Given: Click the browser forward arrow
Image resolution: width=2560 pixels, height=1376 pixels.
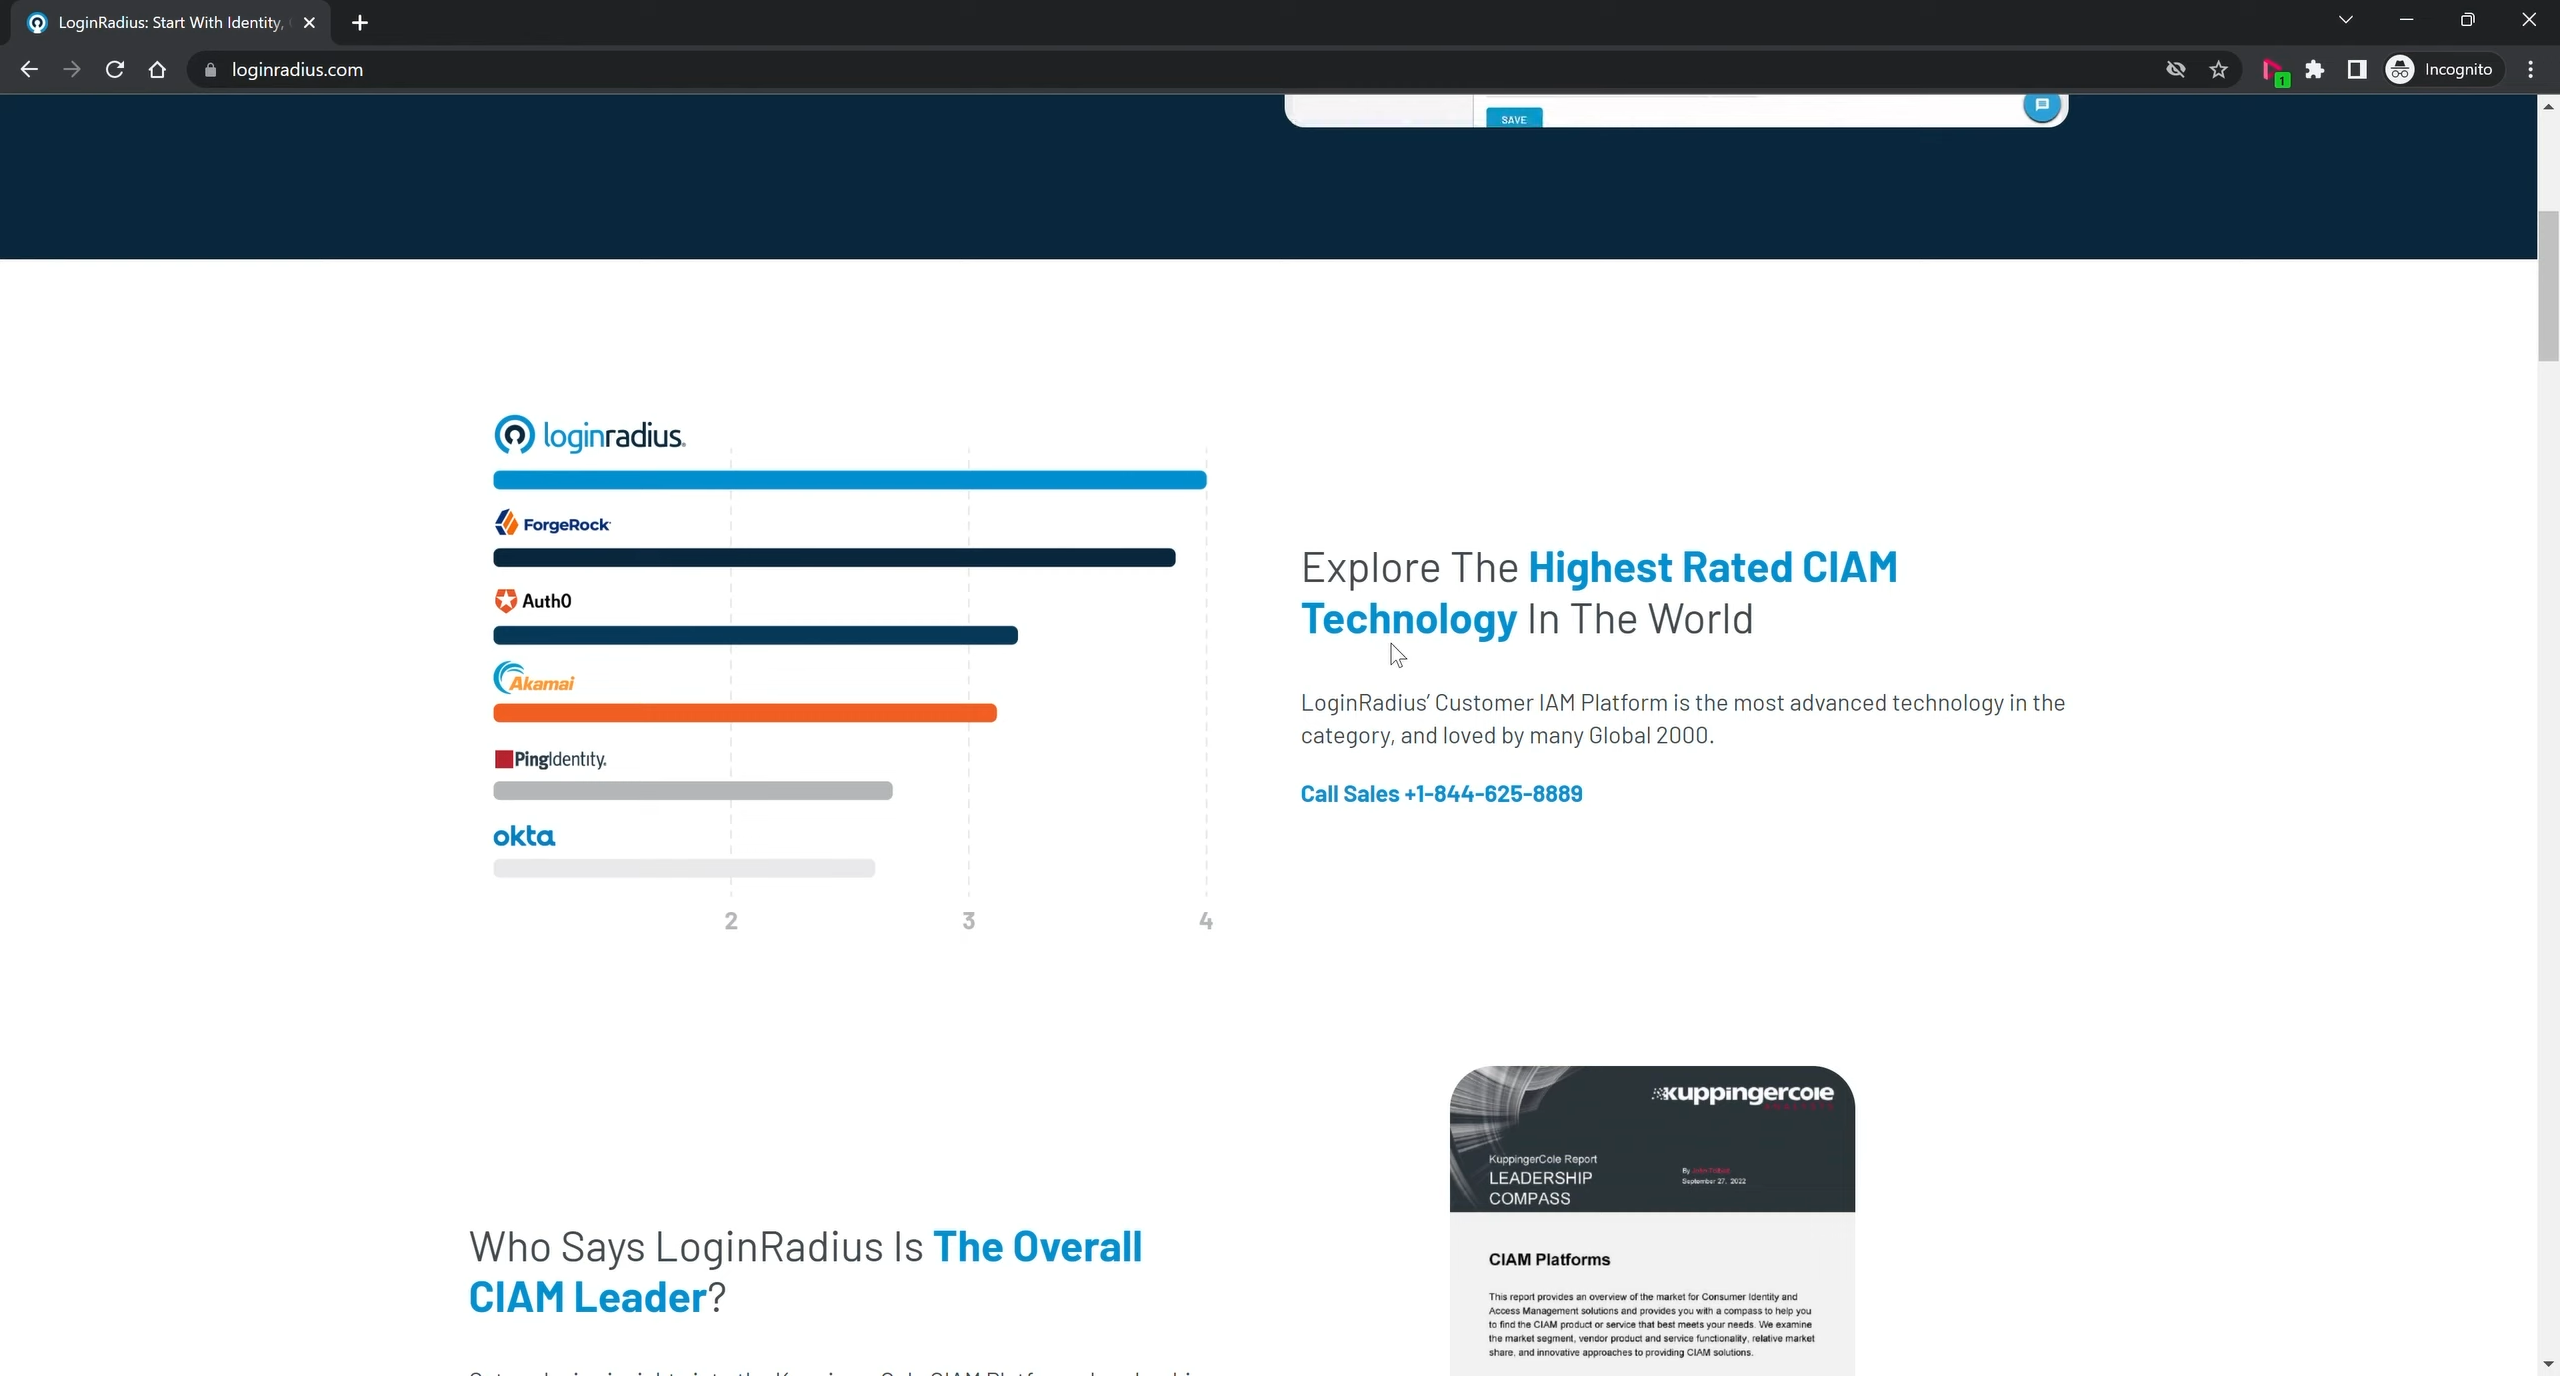Looking at the screenshot, I should [x=71, y=69].
